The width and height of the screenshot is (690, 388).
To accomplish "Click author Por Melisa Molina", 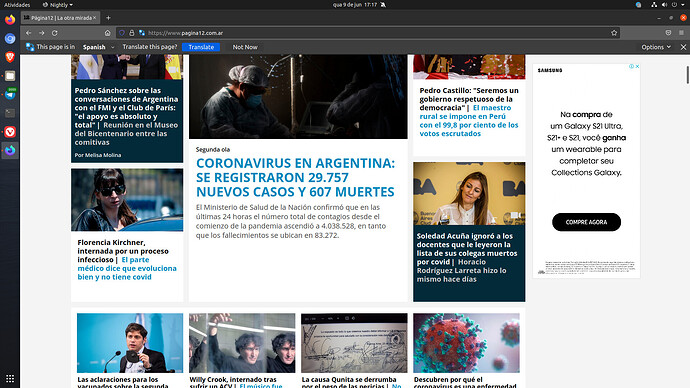I will pyautogui.click(x=98, y=155).
